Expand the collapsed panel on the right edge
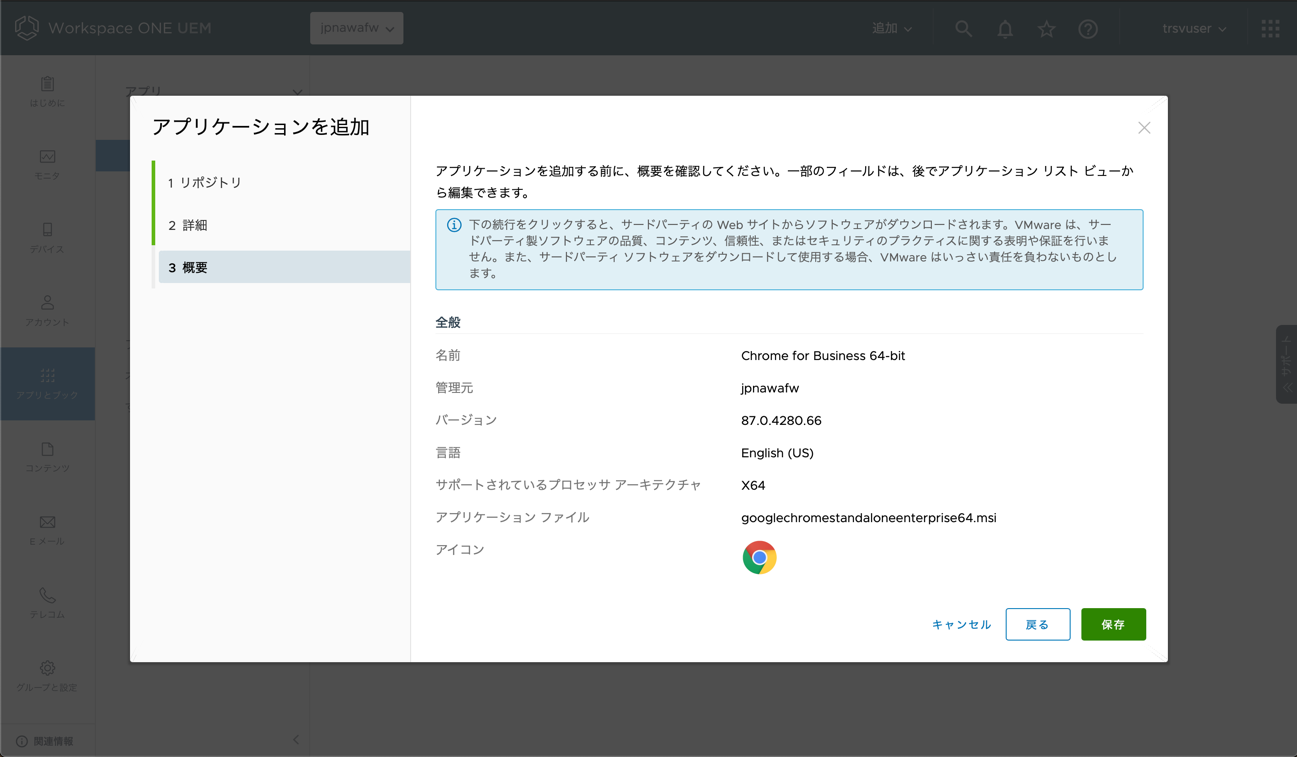Screen dimensions: 1297x757 click(1286, 364)
